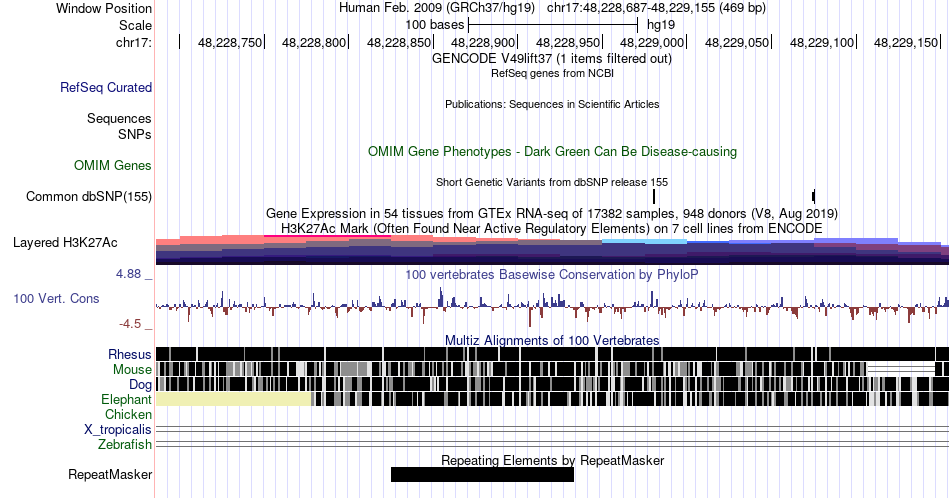
Task: Click 'Publications: Sequences in Scientific Articles' title
Action: pos(552,104)
